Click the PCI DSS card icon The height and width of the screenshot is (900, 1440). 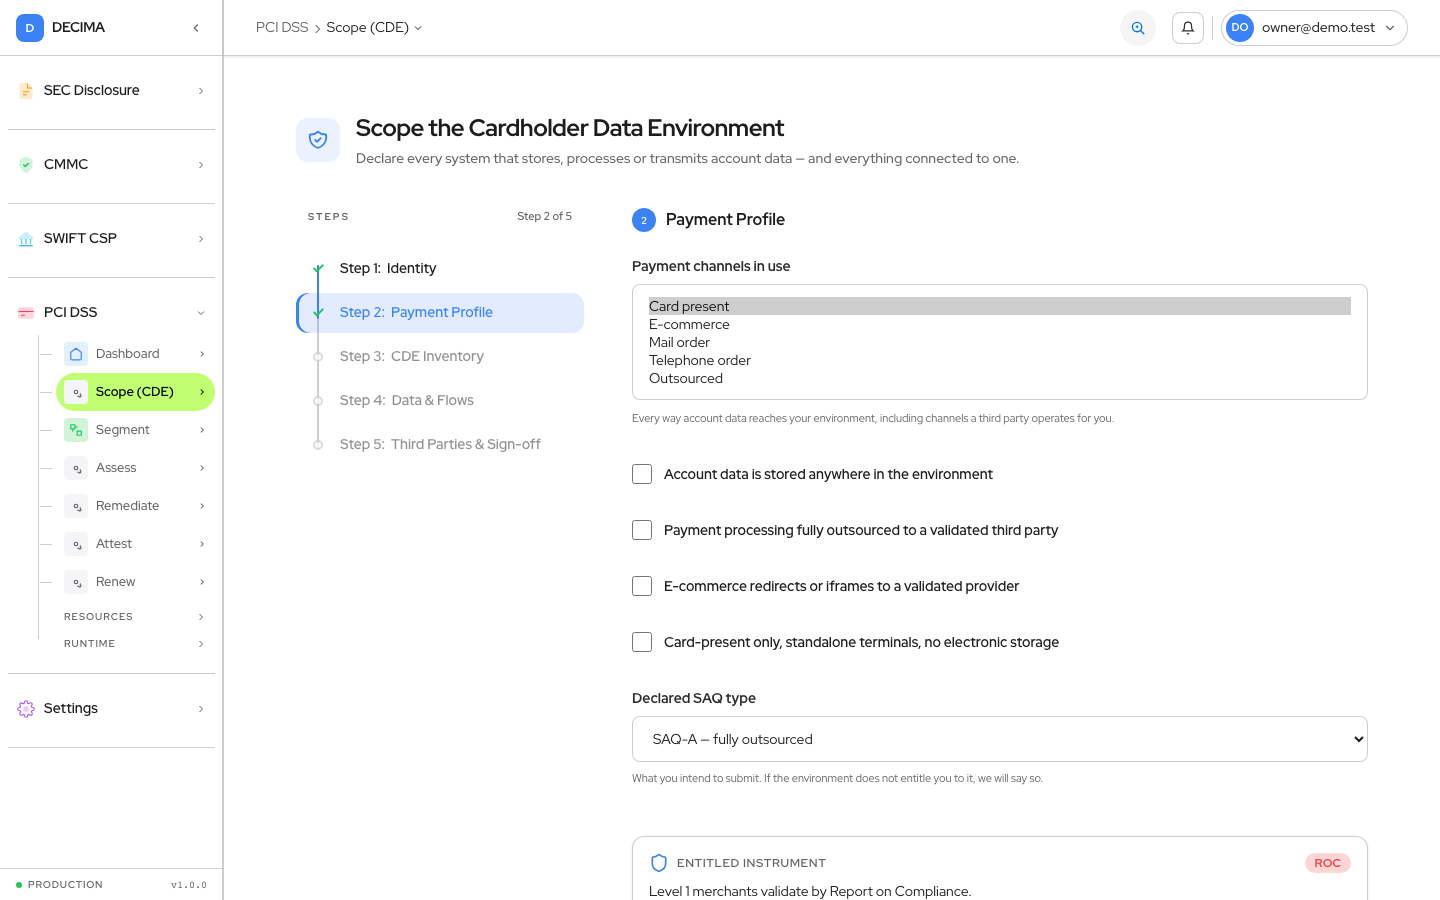click(26, 313)
